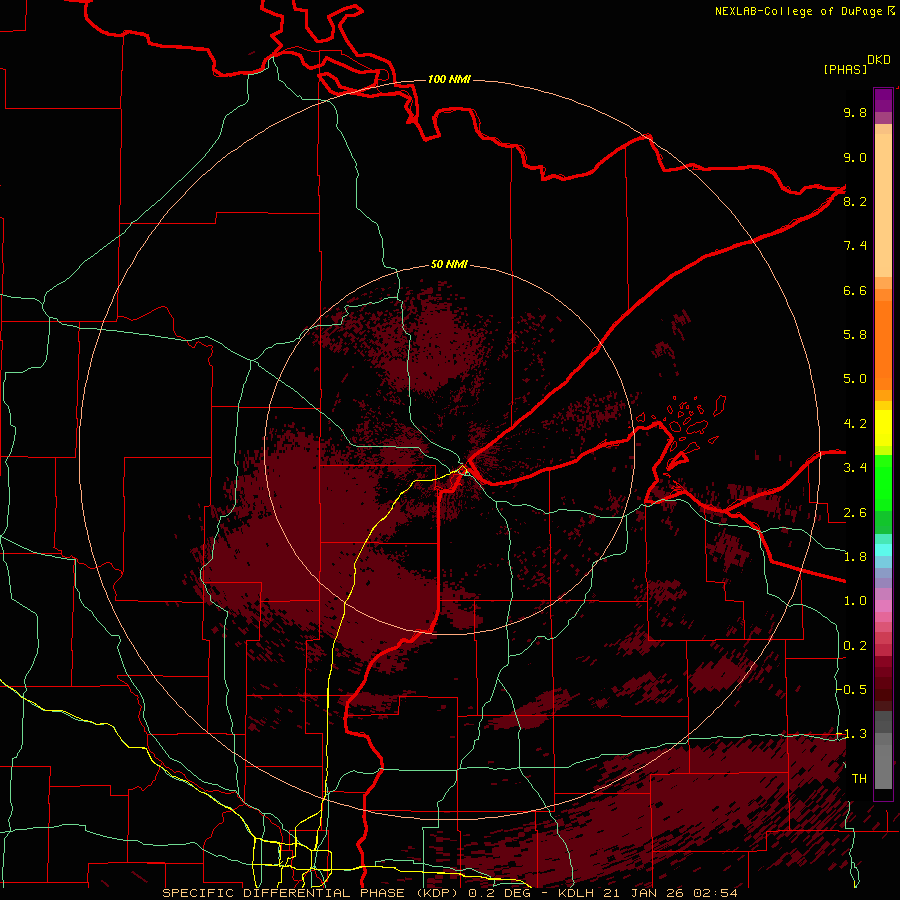Select the -1.3 value on the color scale

coord(851,734)
